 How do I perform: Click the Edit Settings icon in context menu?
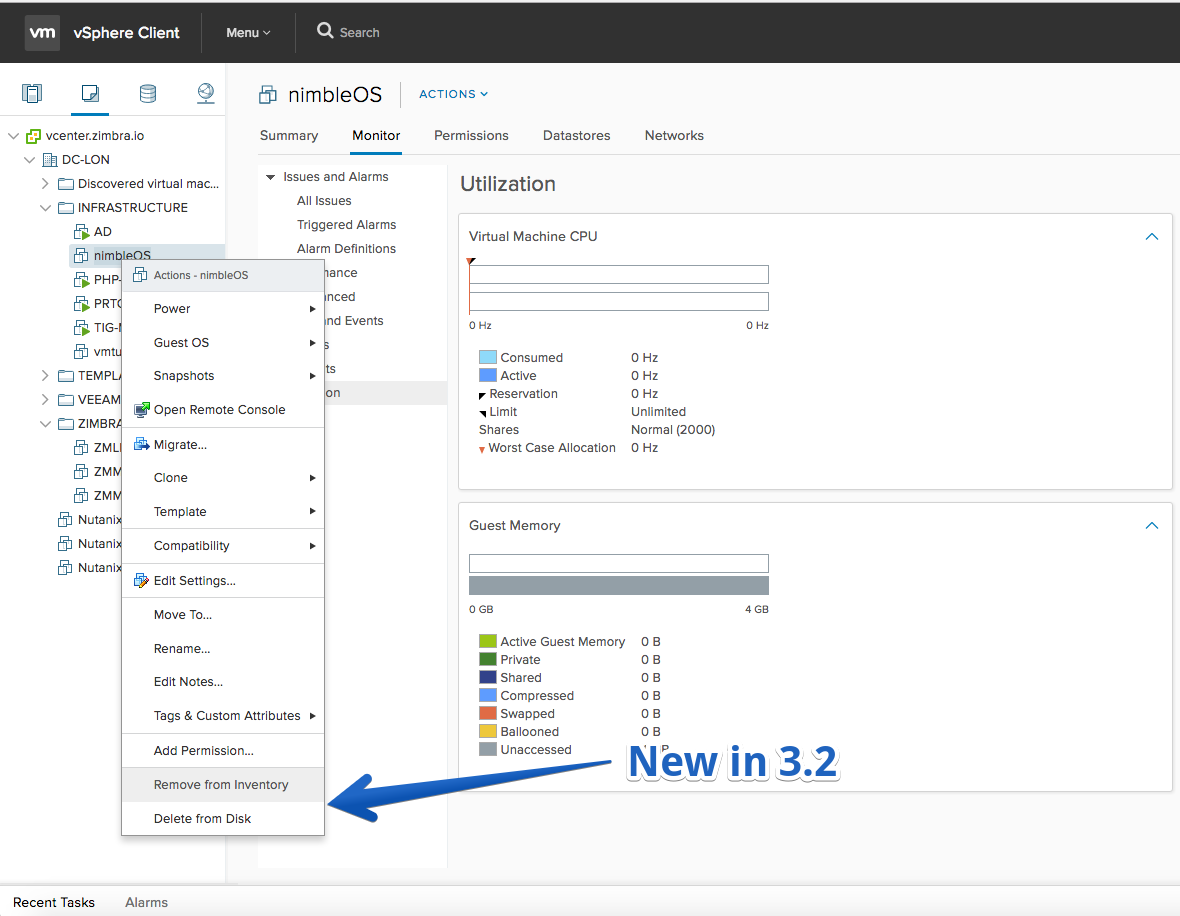141,580
